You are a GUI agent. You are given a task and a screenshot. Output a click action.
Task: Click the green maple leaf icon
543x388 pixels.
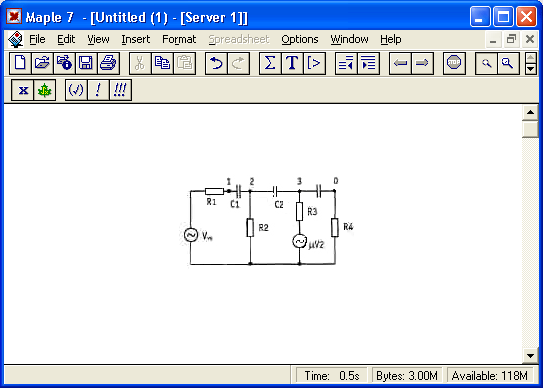(x=45, y=90)
